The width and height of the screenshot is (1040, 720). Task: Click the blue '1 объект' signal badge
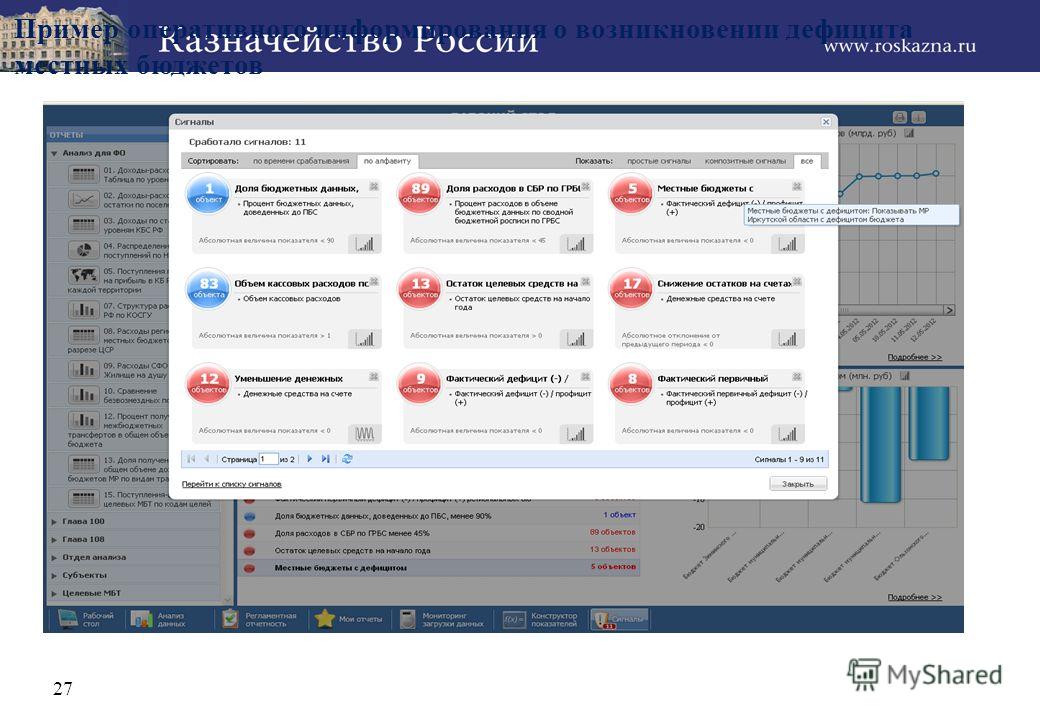(208, 193)
